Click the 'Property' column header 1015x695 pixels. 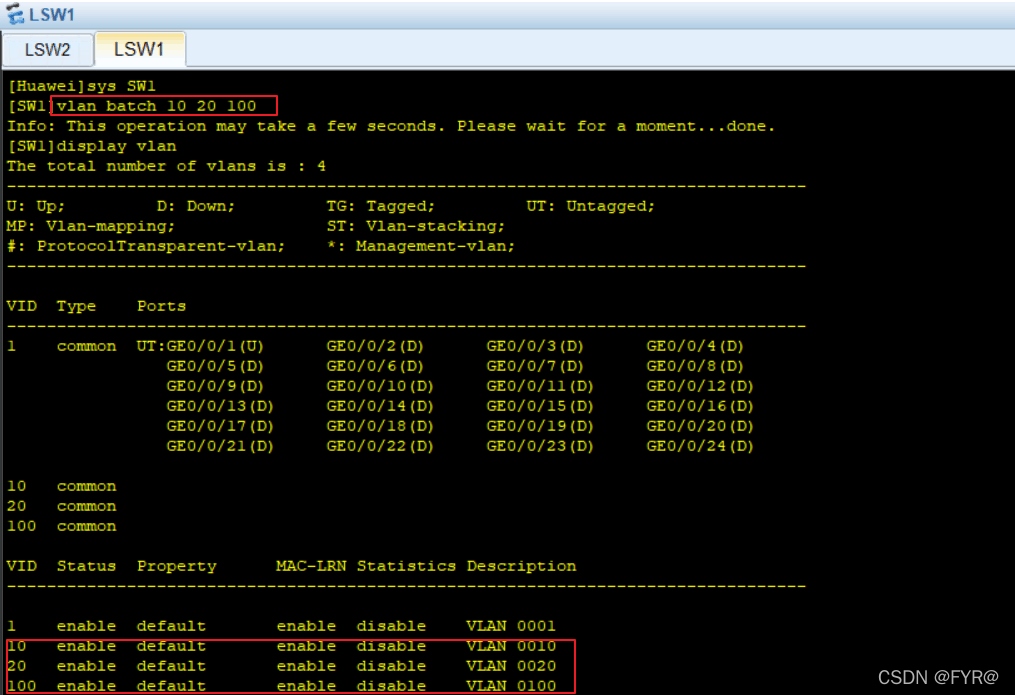[177, 566]
